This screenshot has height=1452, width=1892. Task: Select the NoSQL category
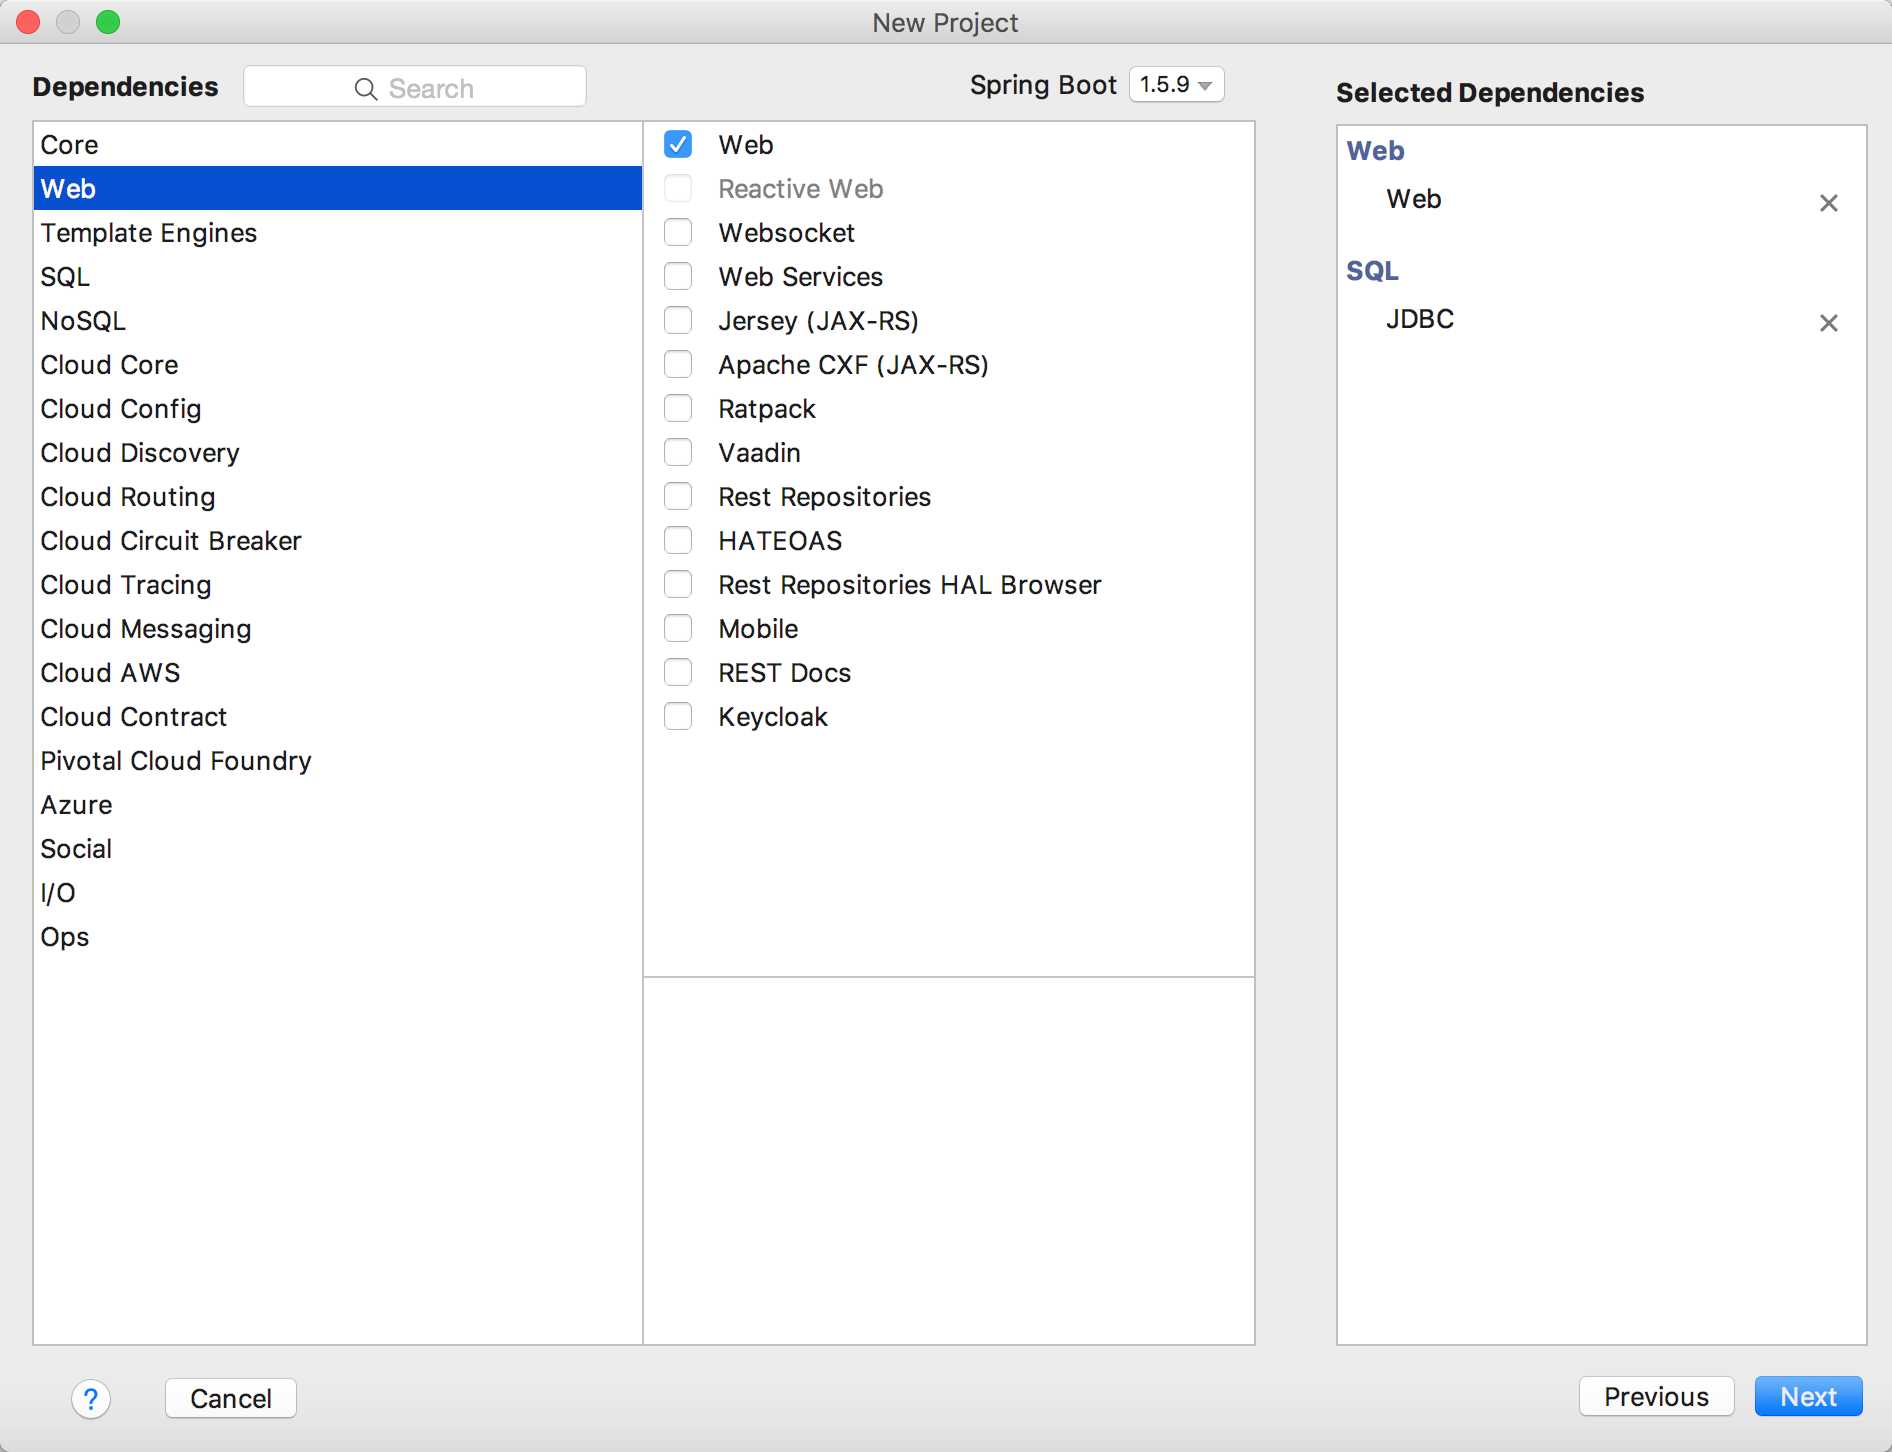[338, 320]
